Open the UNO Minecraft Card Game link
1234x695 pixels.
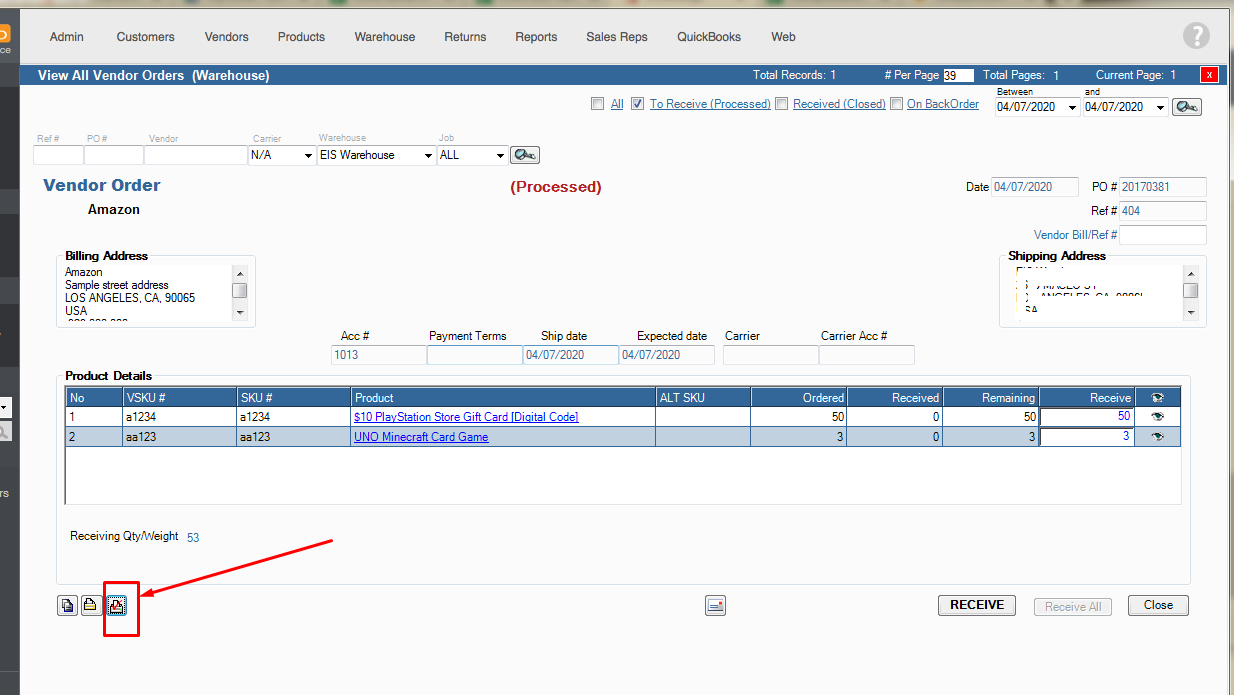[421, 437]
